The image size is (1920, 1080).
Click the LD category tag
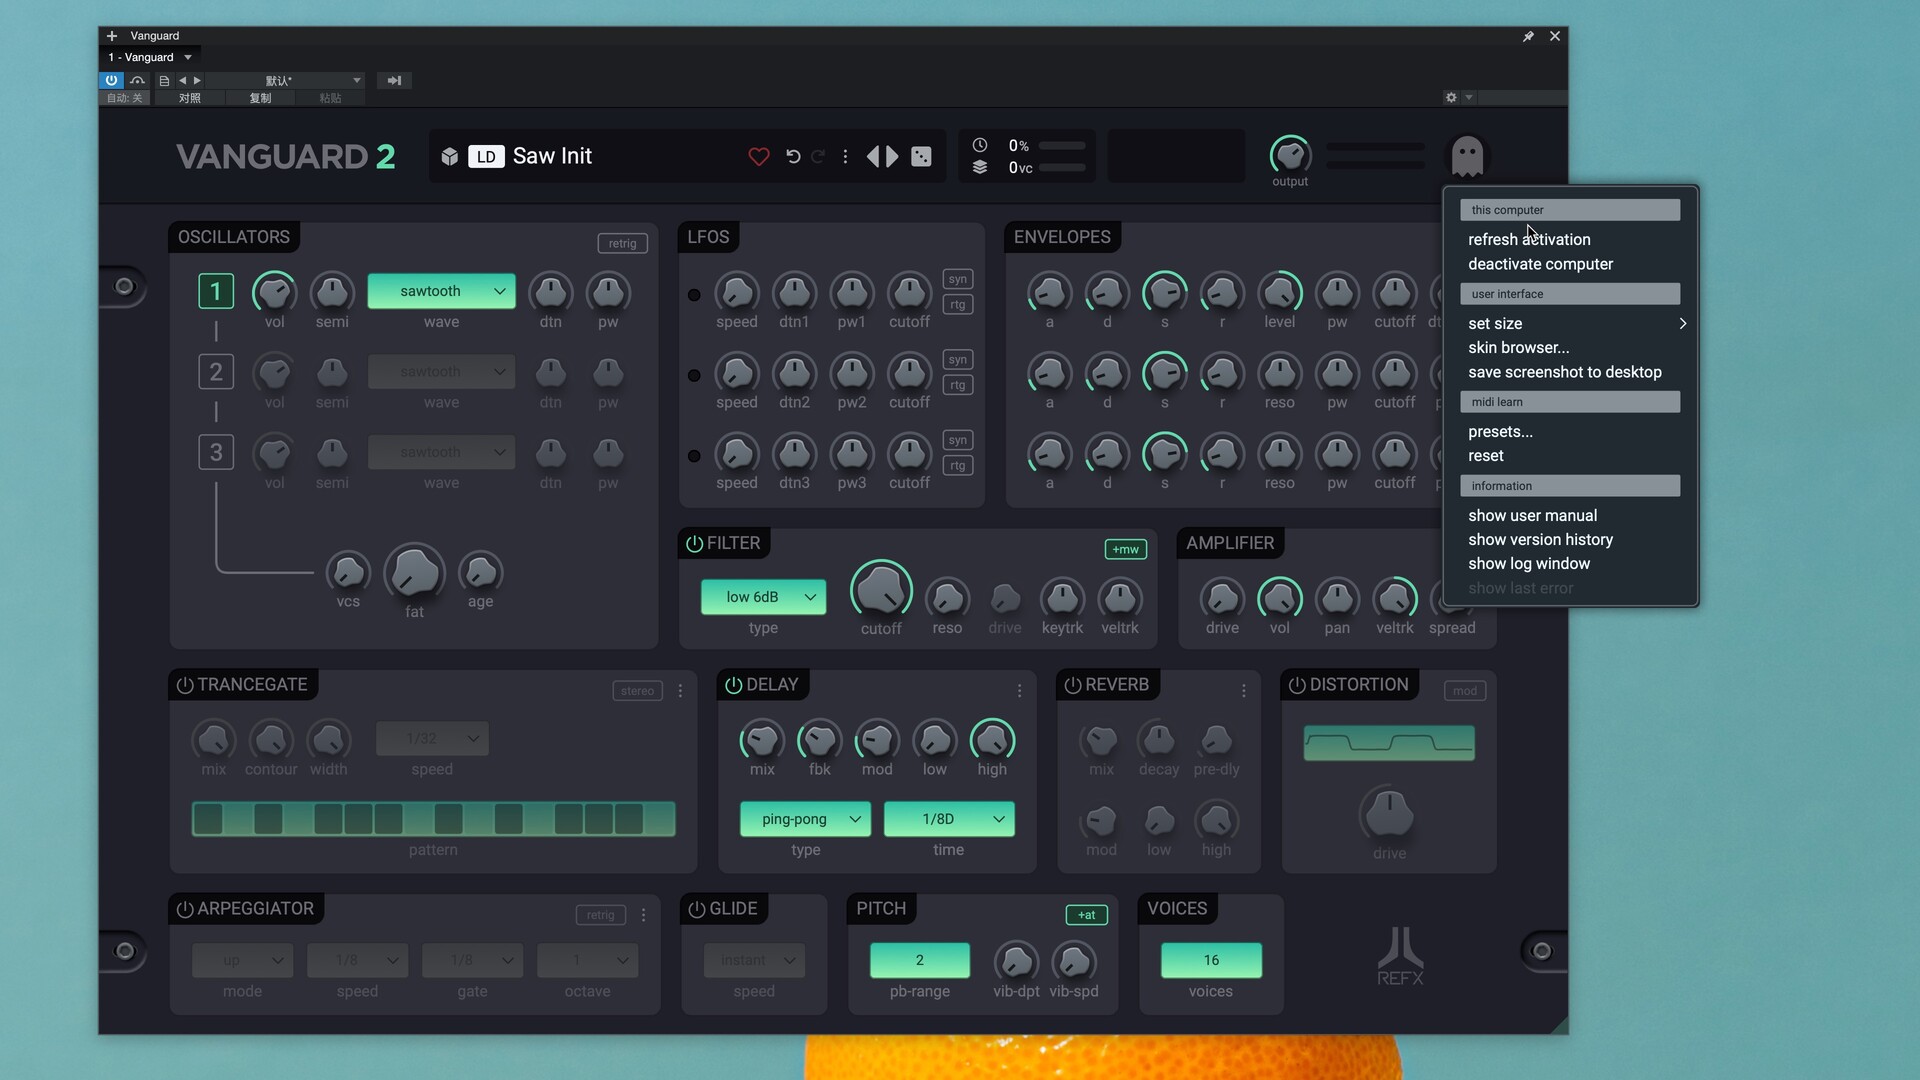tap(486, 156)
